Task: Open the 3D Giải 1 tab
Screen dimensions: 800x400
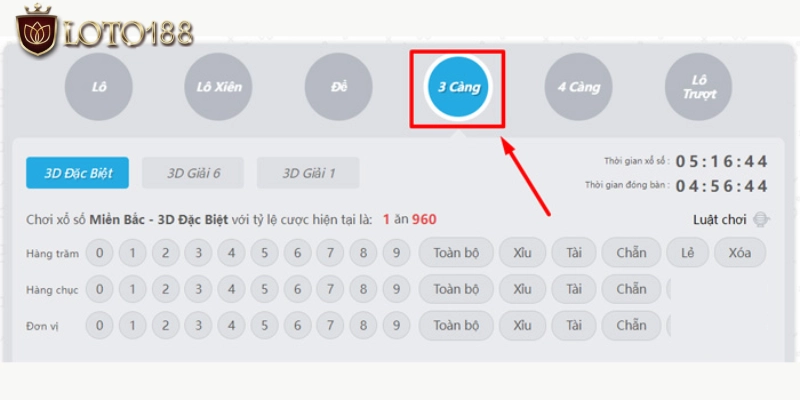Action: (x=308, y=173)
